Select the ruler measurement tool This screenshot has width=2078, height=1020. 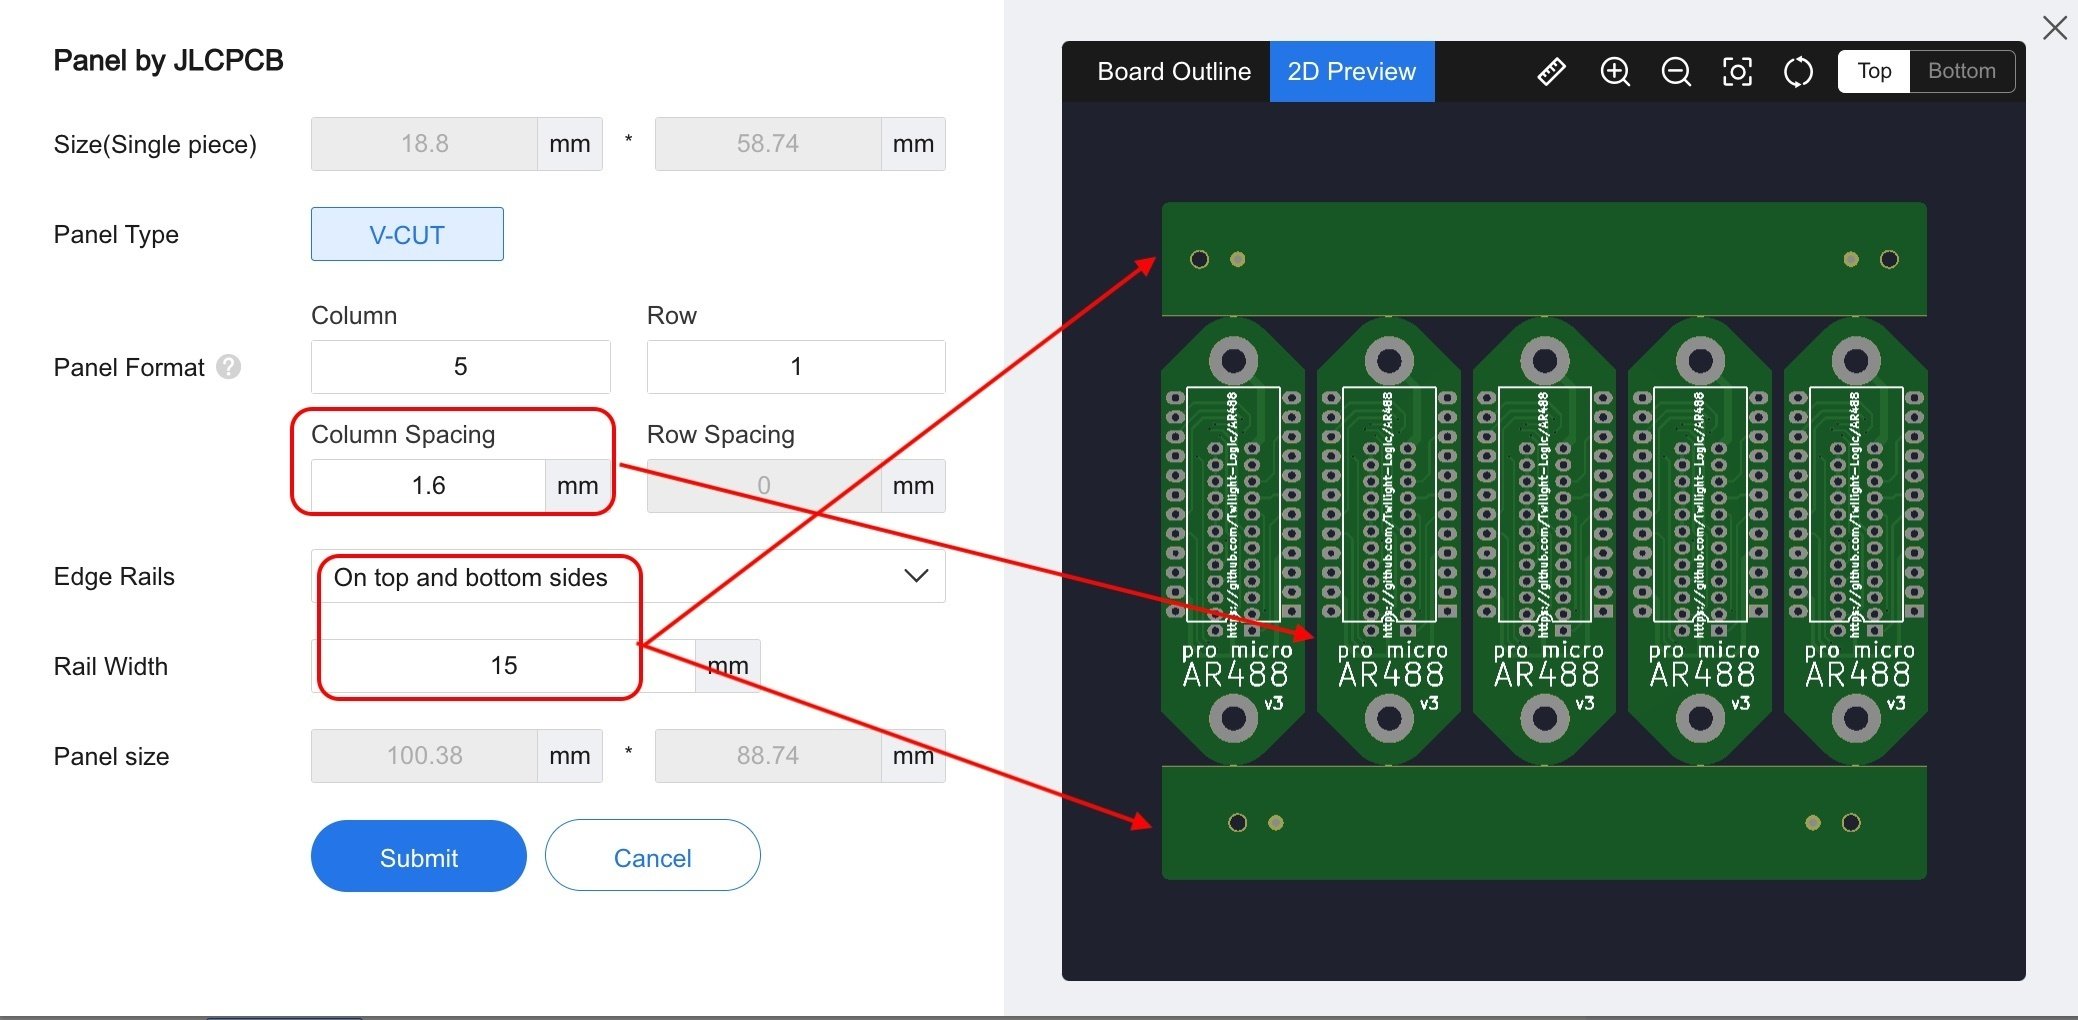tap(1551, 71)
